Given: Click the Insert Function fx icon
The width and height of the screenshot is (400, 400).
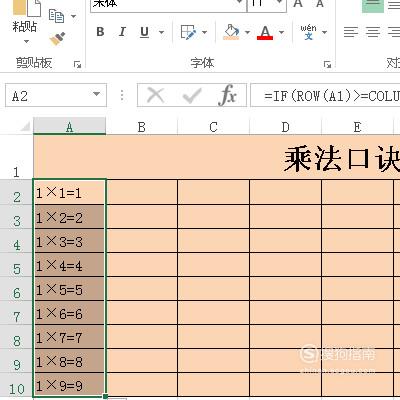Looking at the screenshot, I should 228,95.
